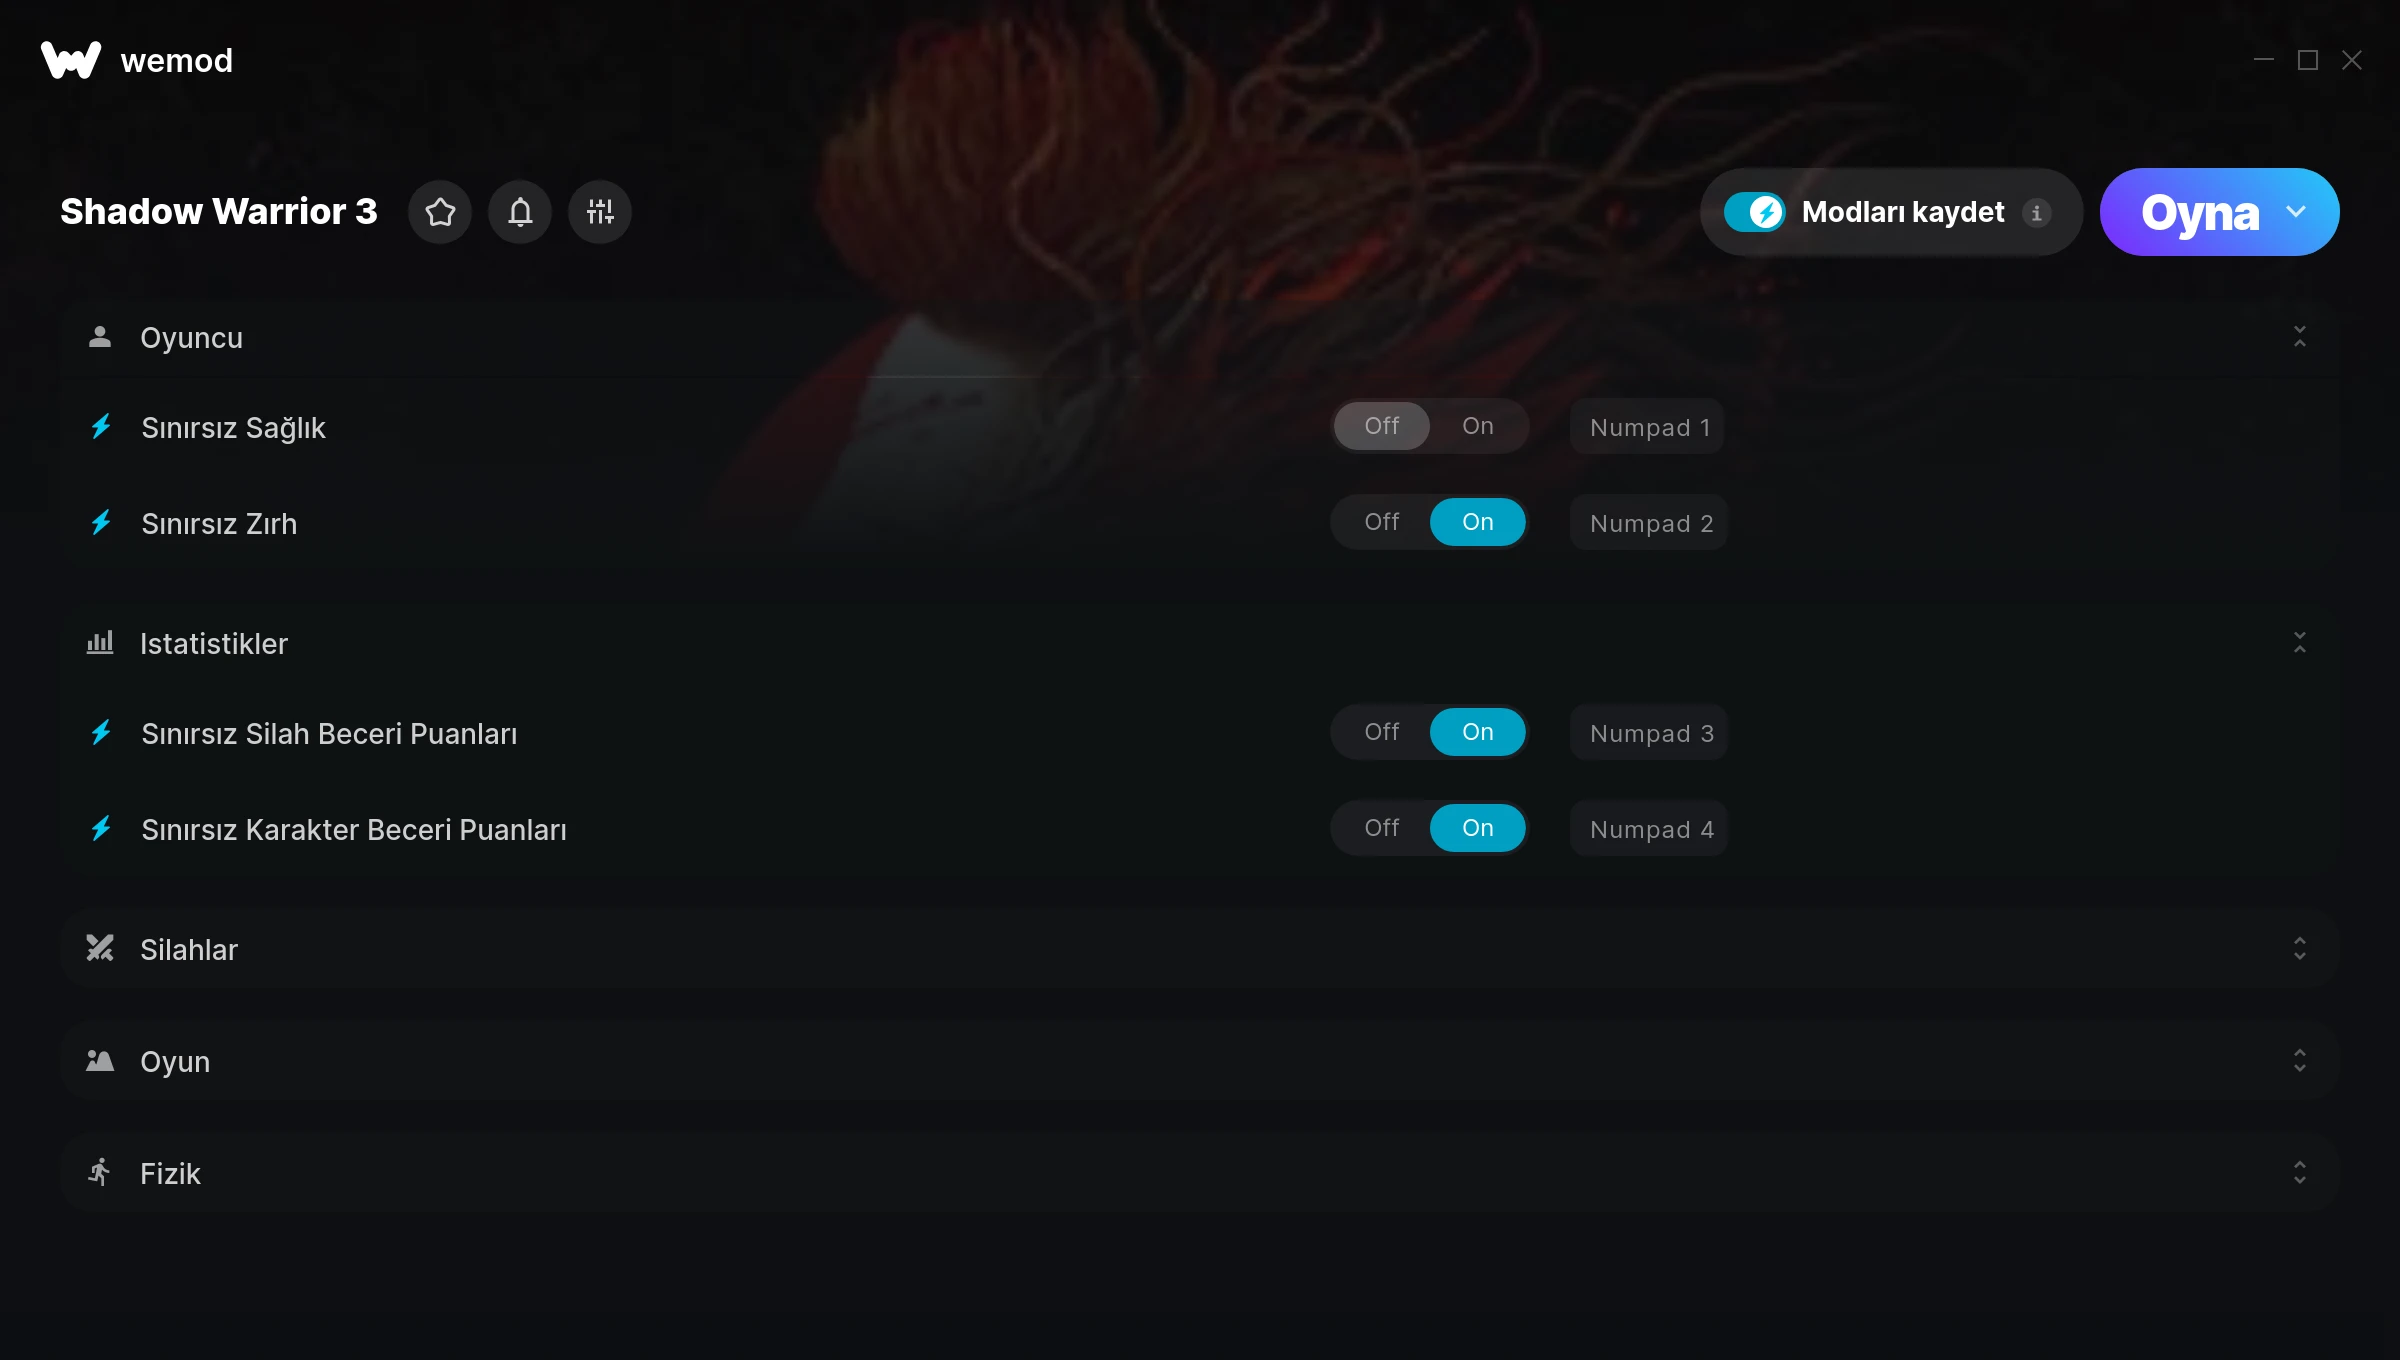Expand the Oyun section chevron
The width and height of the screenshot is (2400, 1360).
[x=2300, y=1060]
